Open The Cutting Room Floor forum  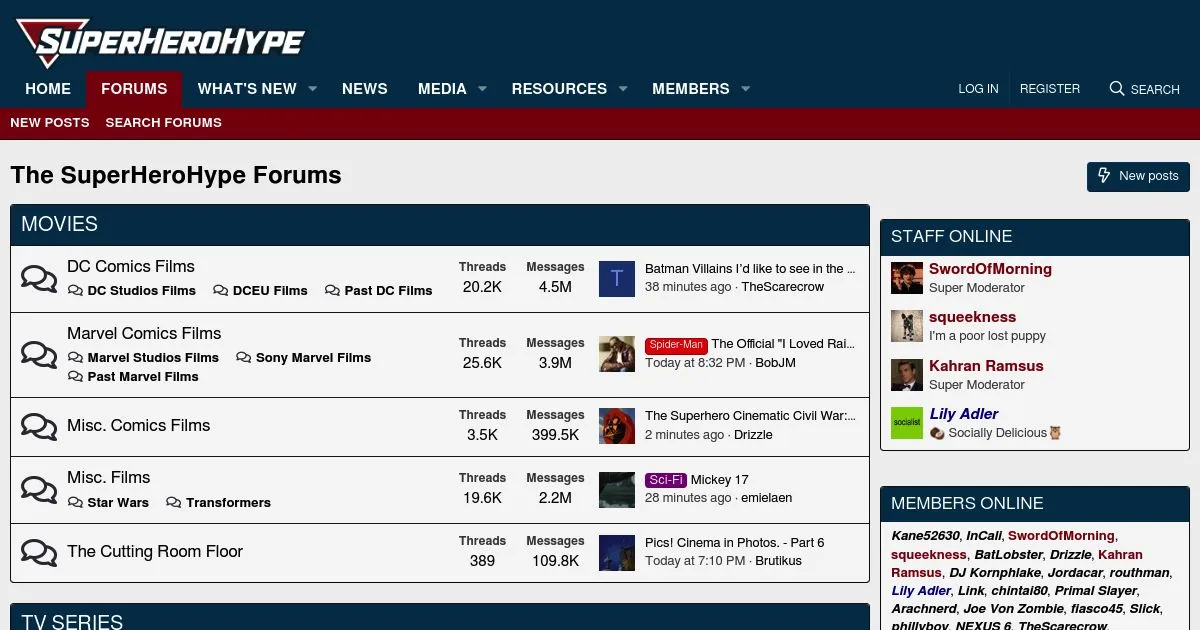[x=155, y=551]
